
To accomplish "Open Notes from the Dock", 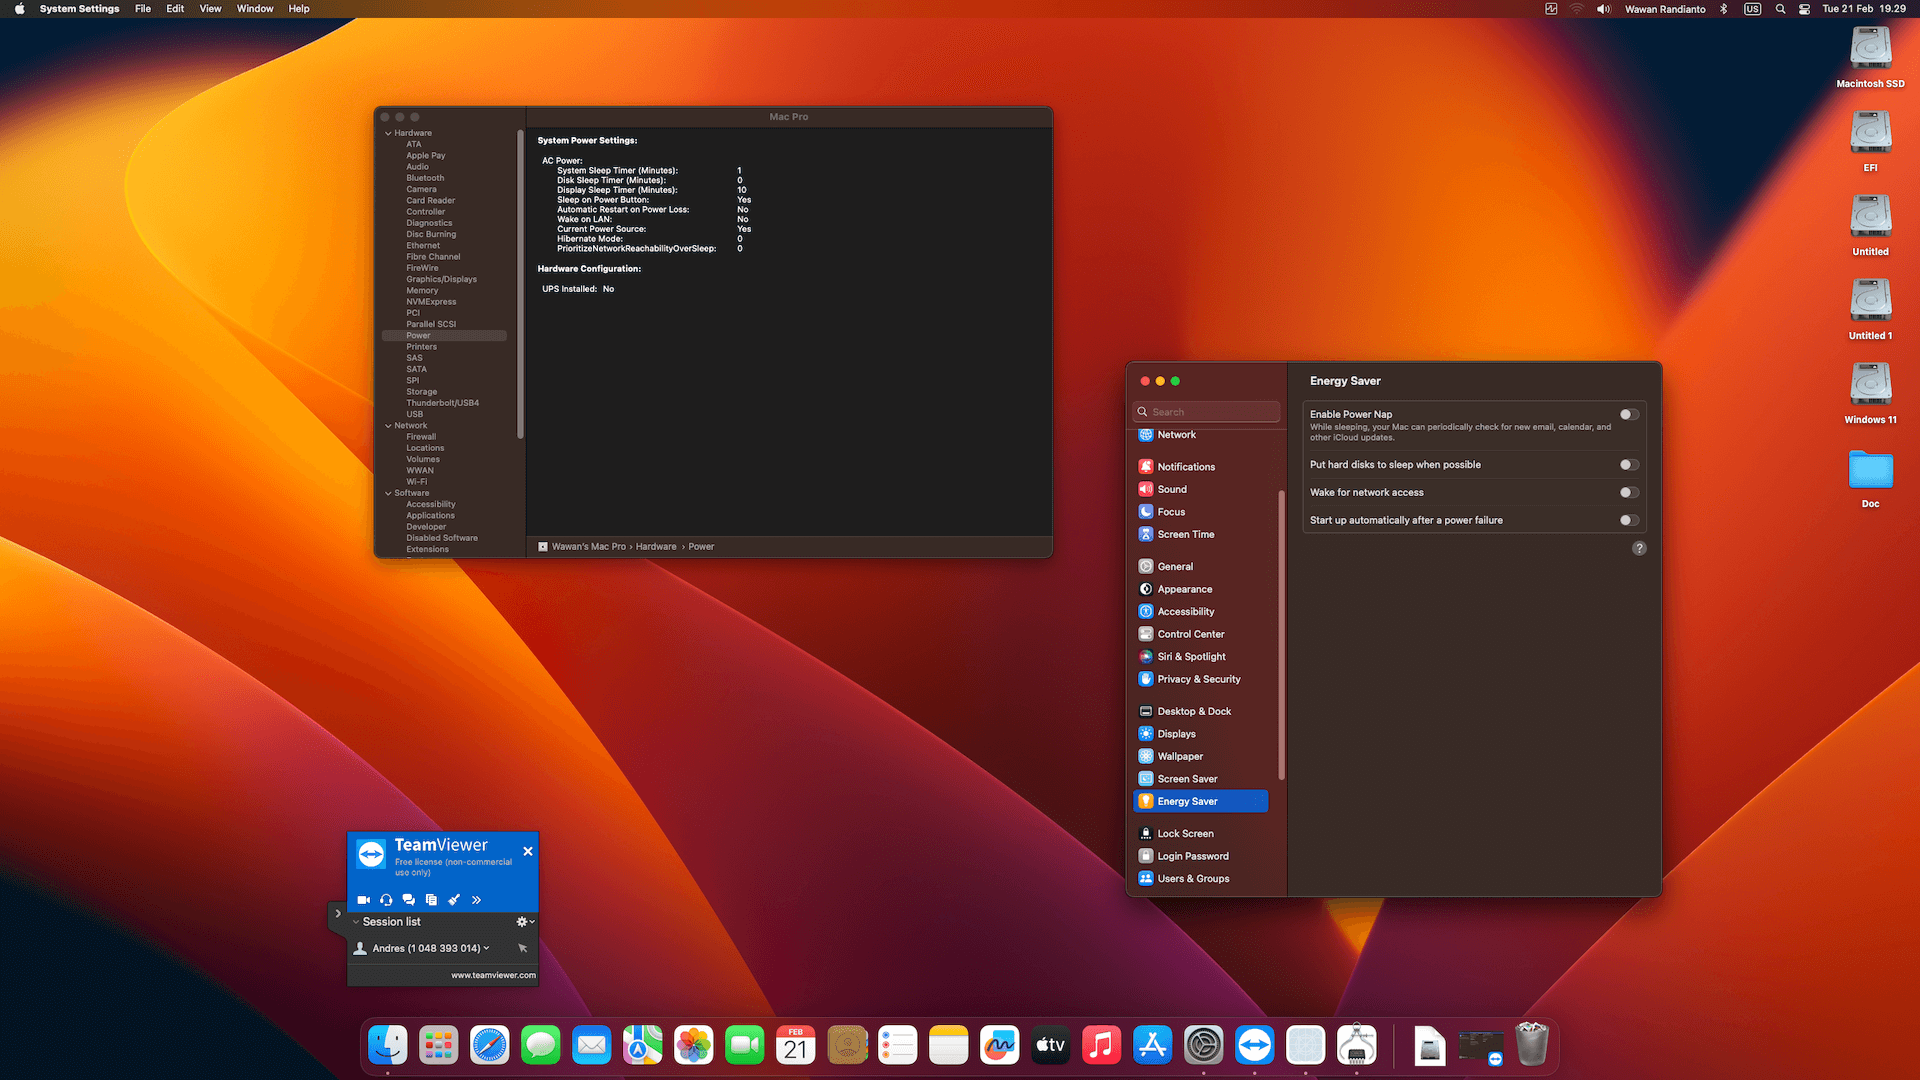I will pos(949,1046).
